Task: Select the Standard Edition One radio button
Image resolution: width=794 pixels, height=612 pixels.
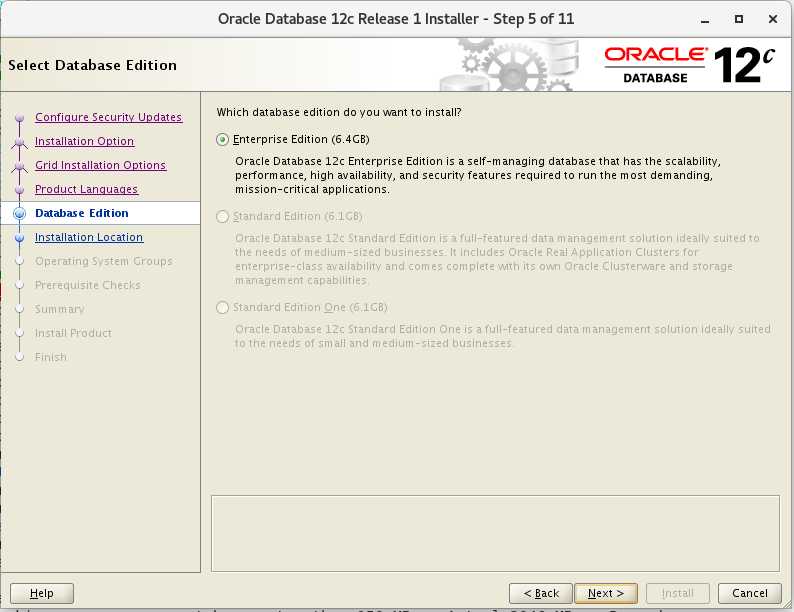Action: [222, 308]
